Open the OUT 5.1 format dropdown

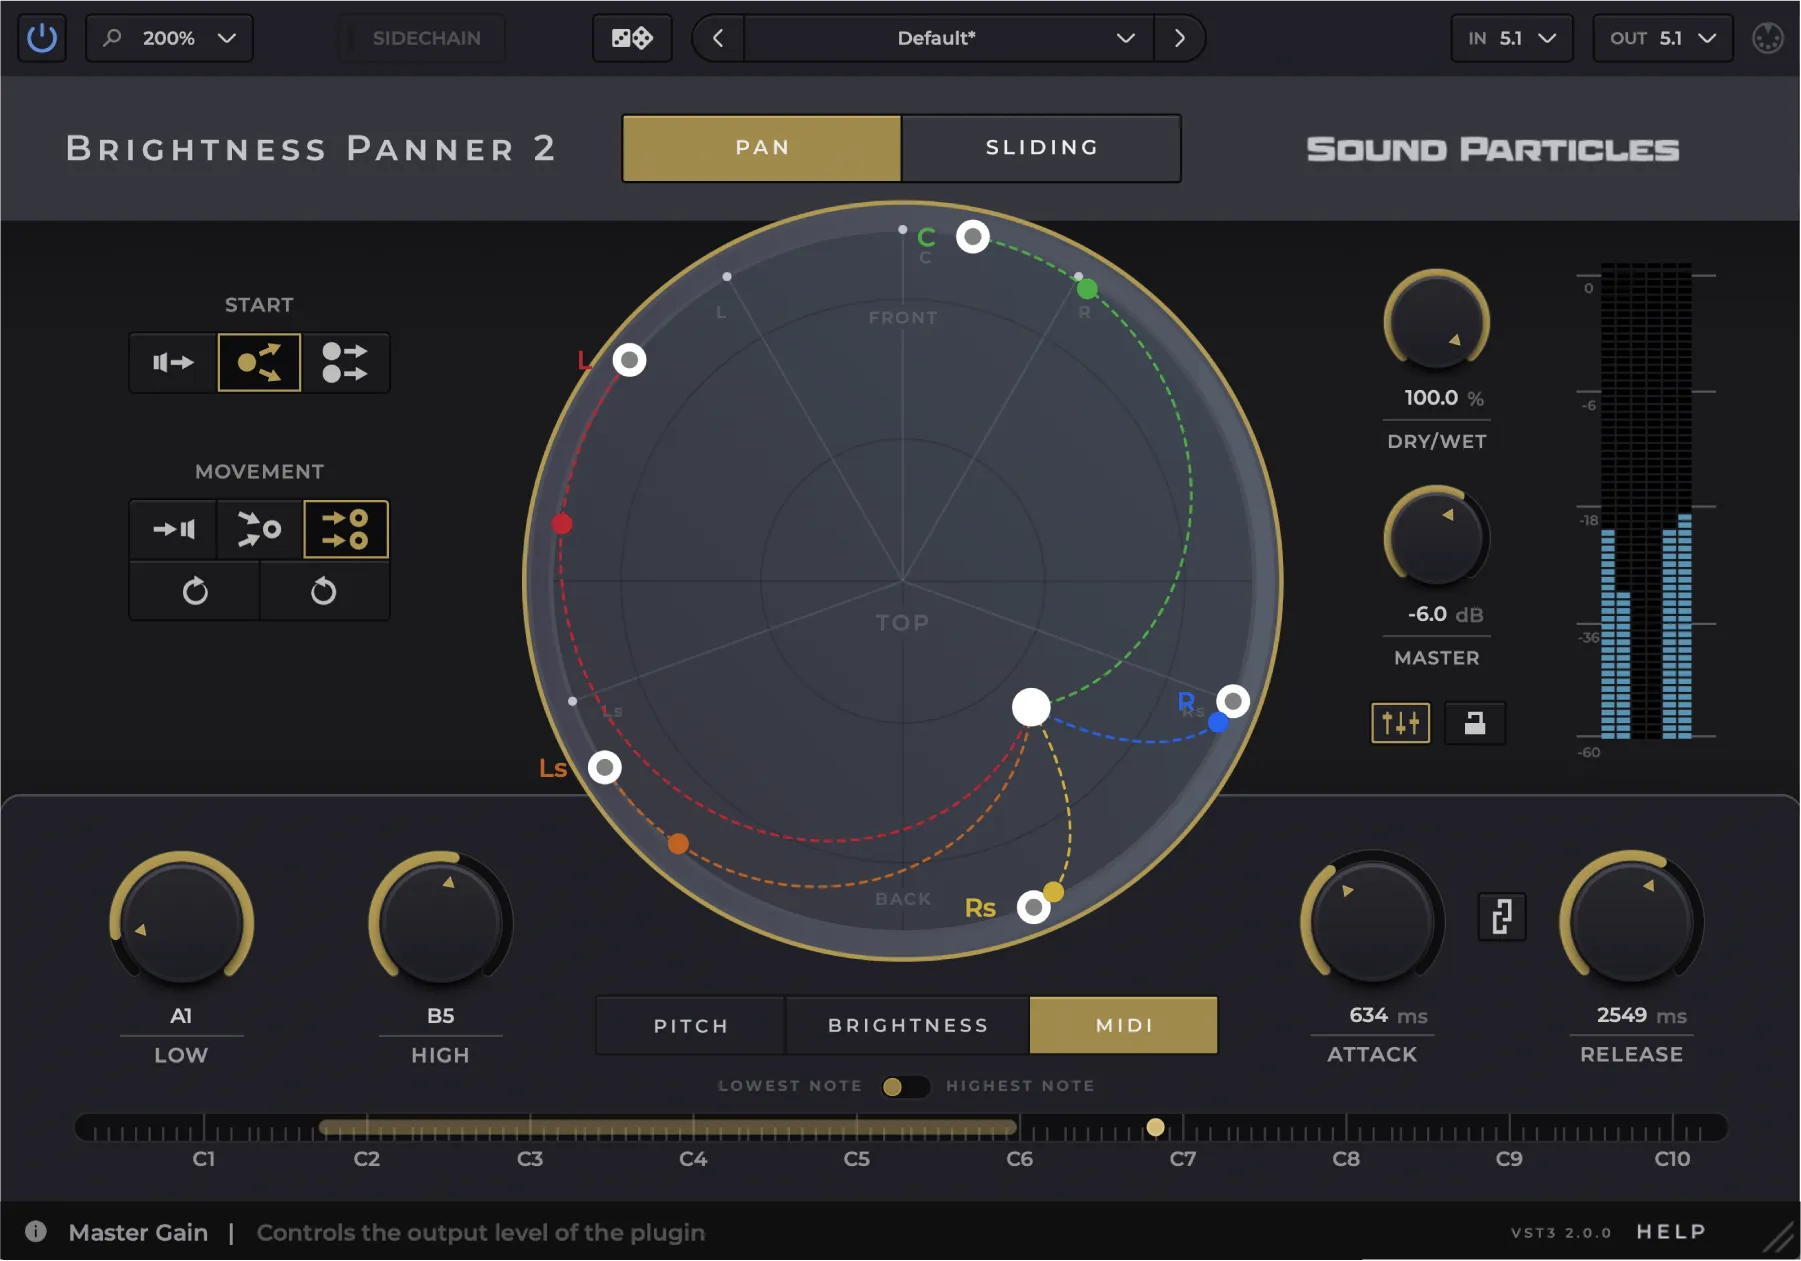[x=1662, y=39]
